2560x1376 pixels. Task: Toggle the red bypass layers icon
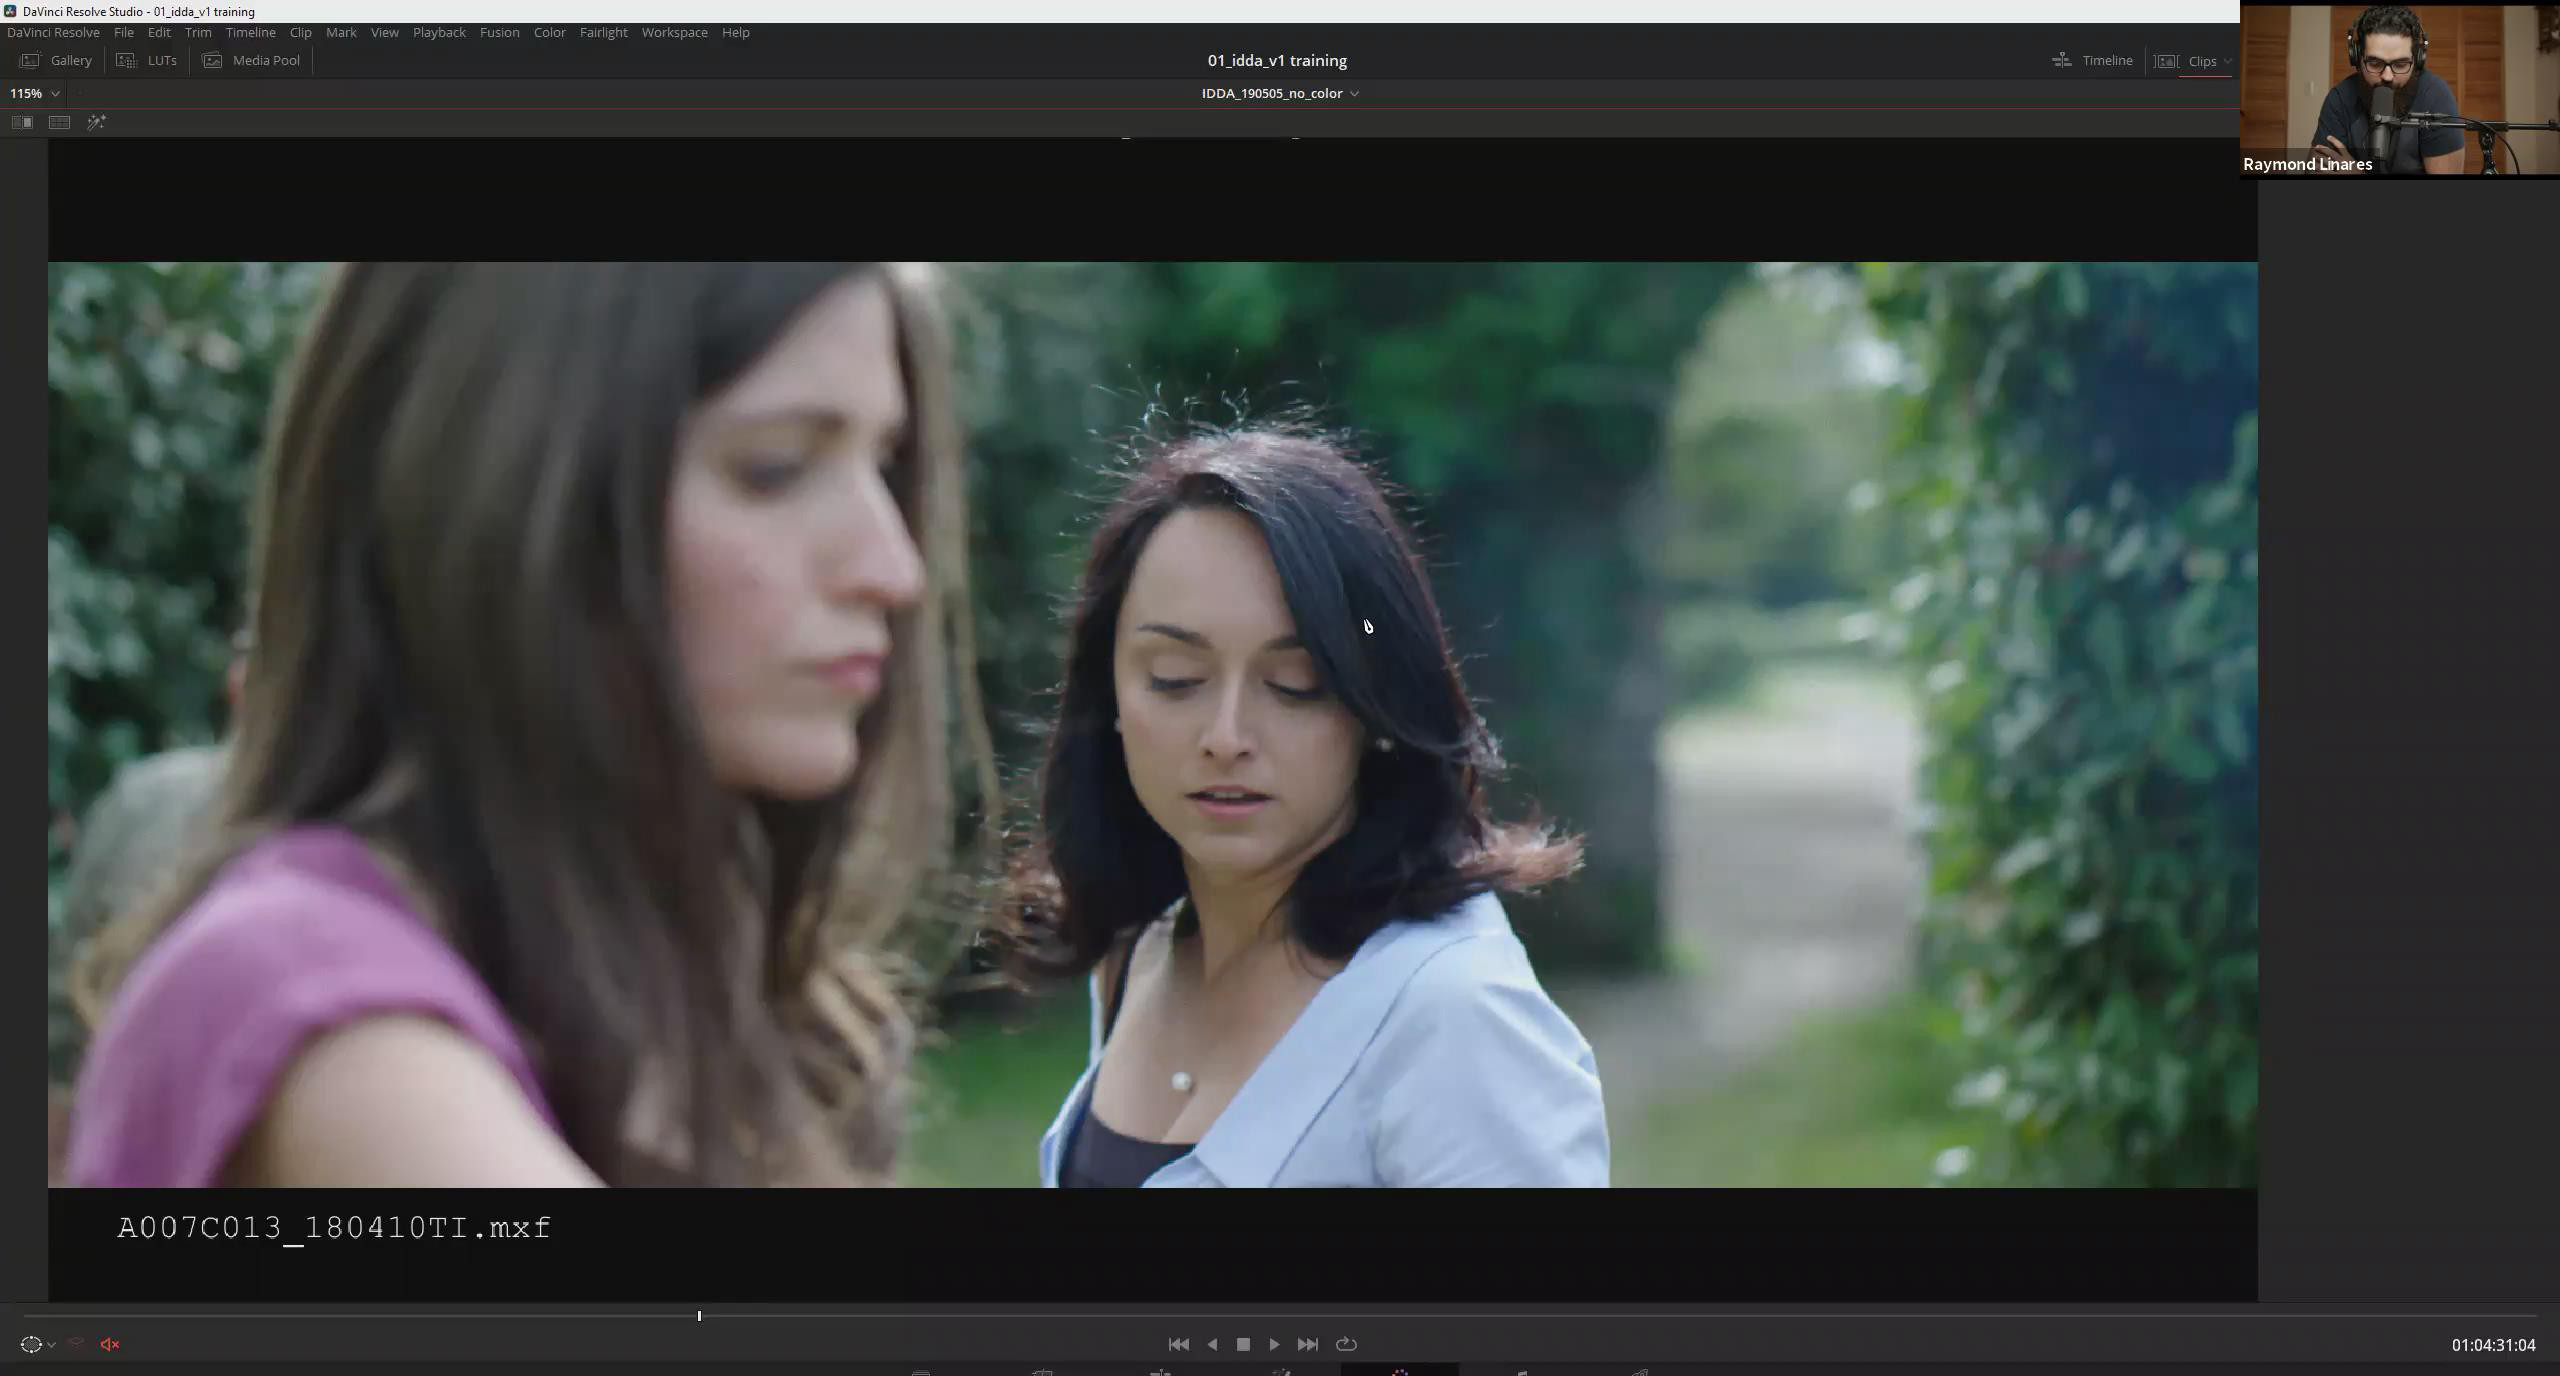tap(76, 1344)
